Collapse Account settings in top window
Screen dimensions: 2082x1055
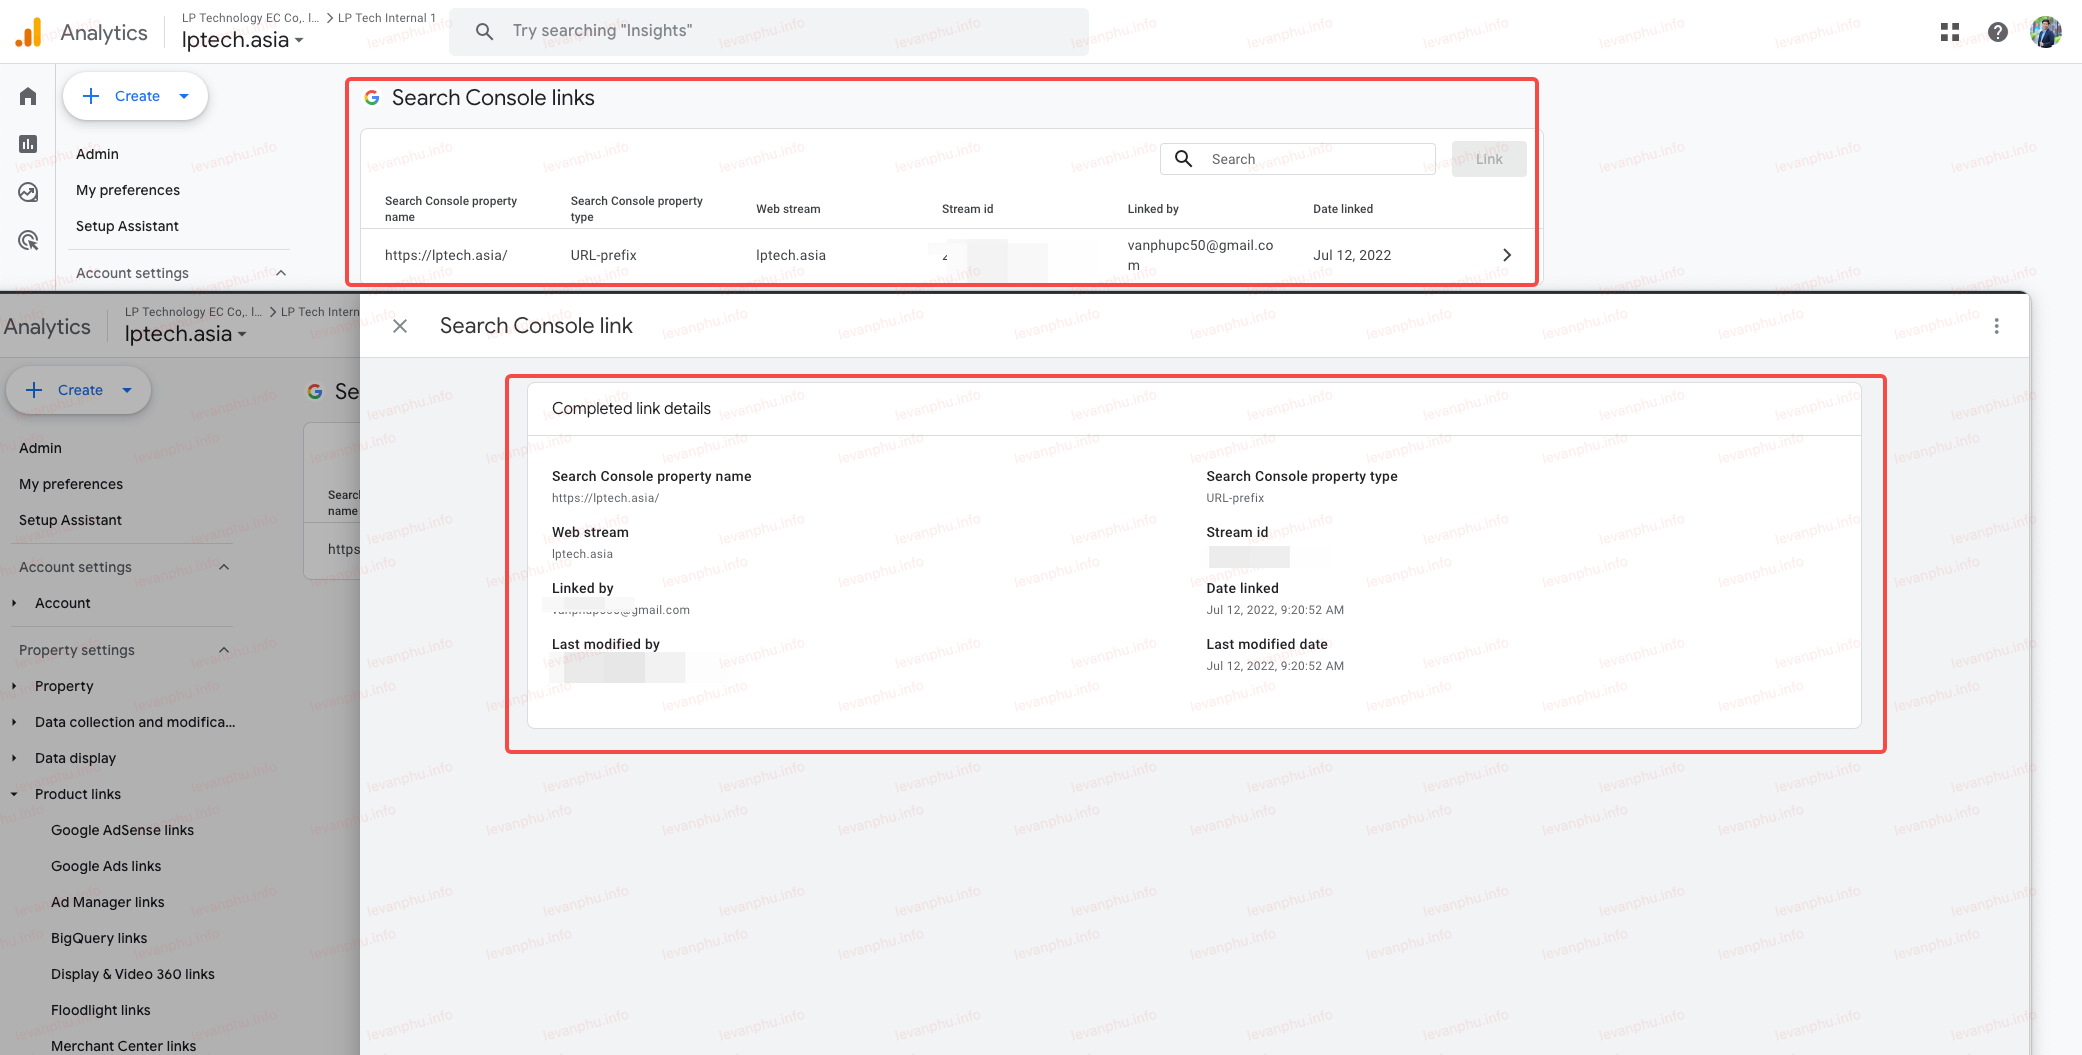(281, 273)
